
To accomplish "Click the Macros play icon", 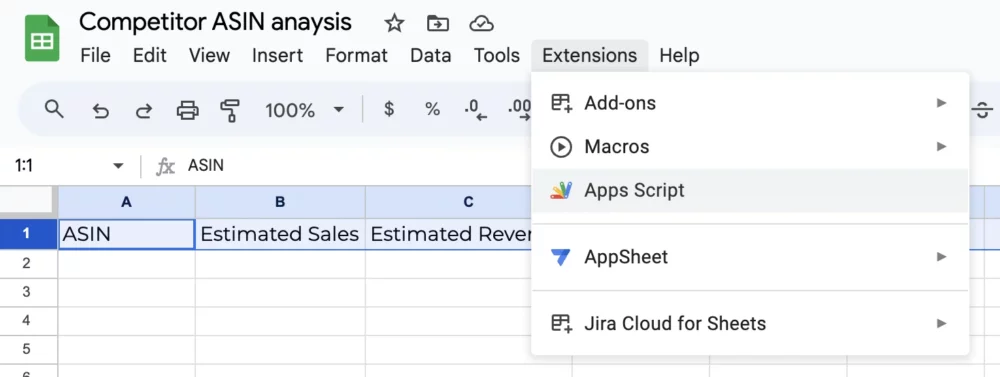I will point(561,147).
